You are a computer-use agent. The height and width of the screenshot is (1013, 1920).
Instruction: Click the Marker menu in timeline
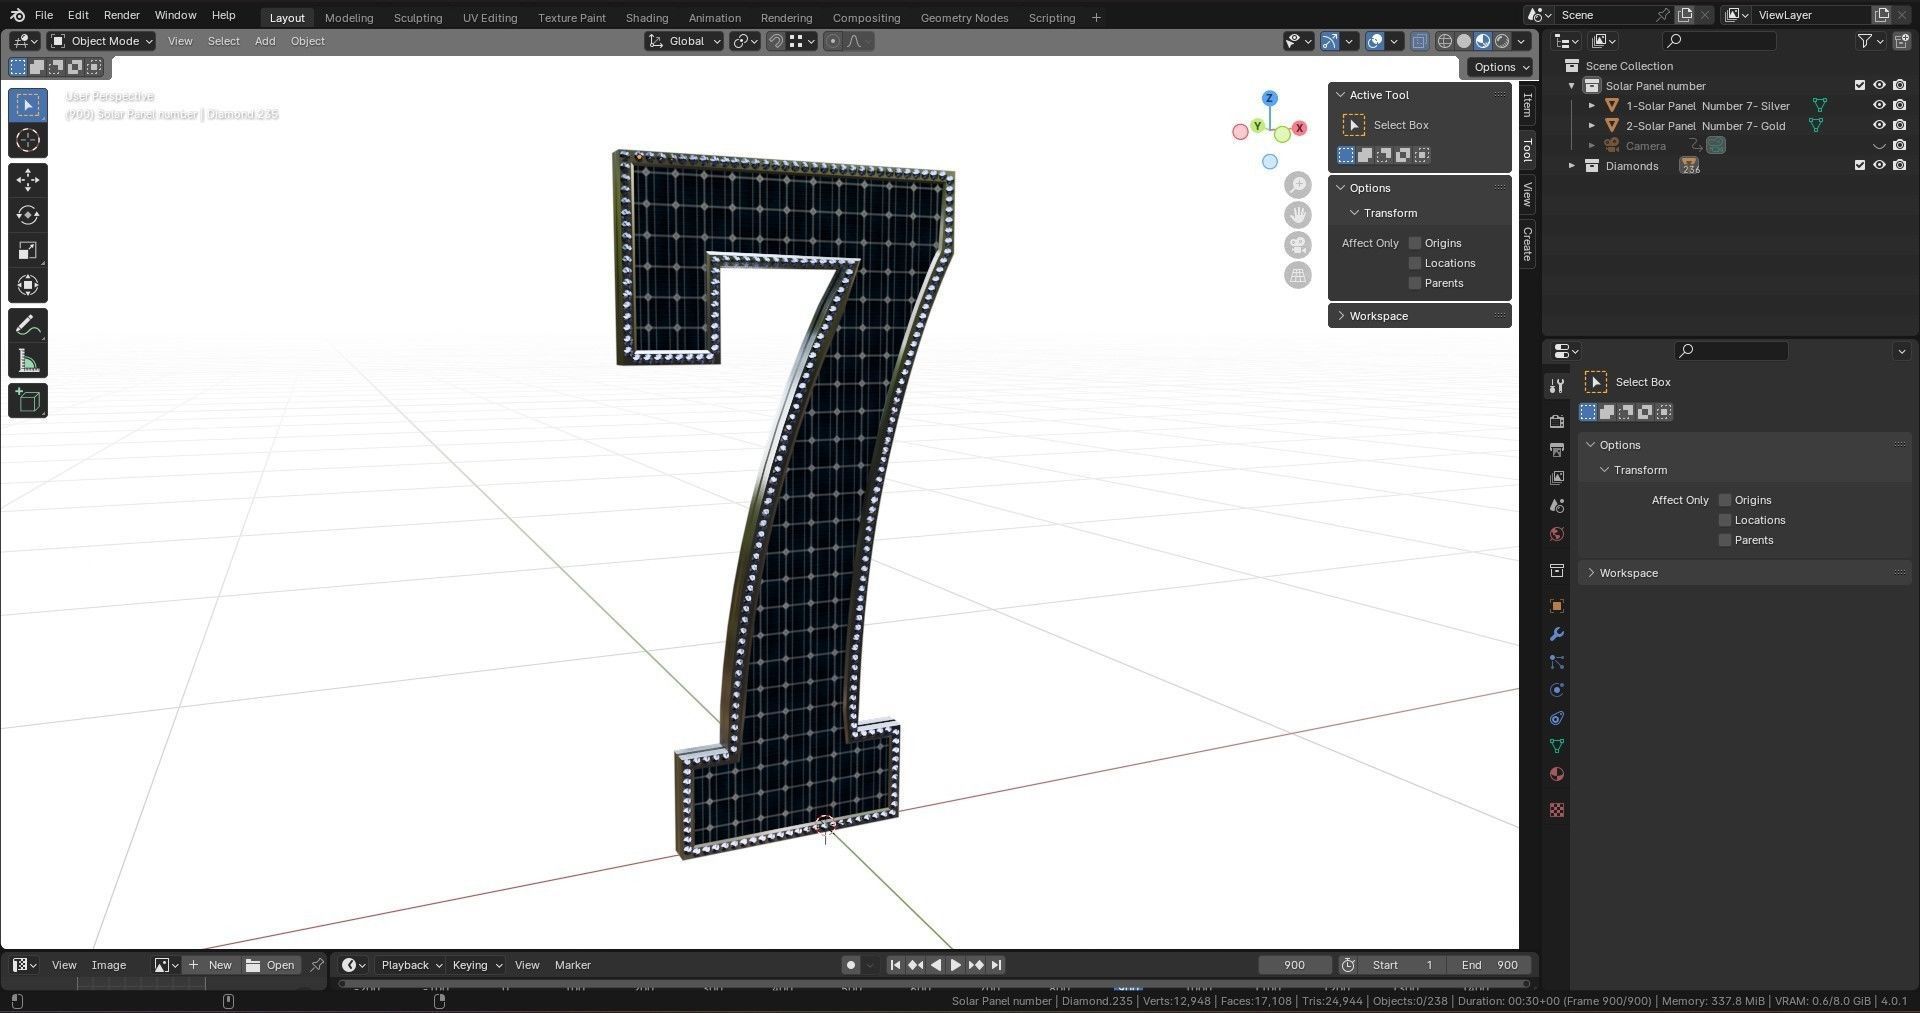(573, 965)
